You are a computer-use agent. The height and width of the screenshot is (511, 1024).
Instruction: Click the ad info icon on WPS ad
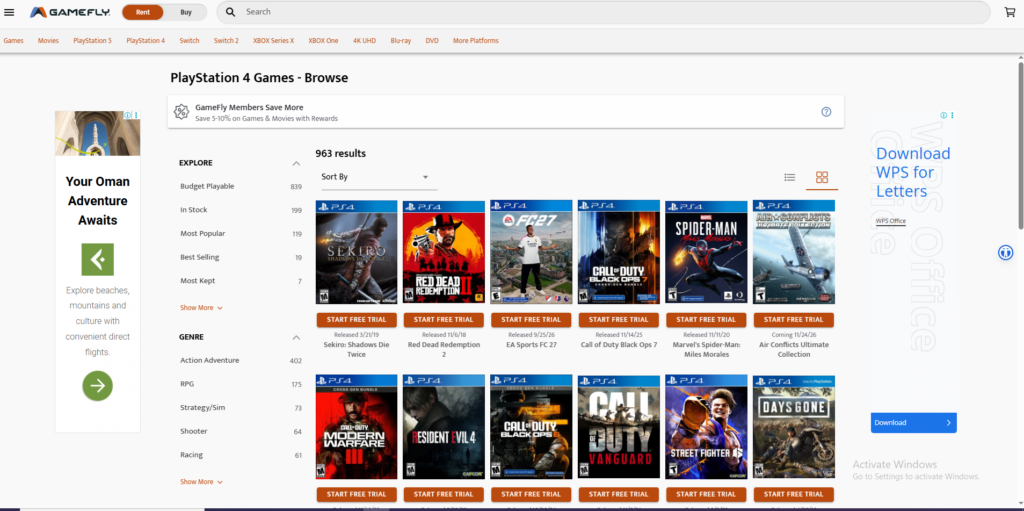(944, 115)
